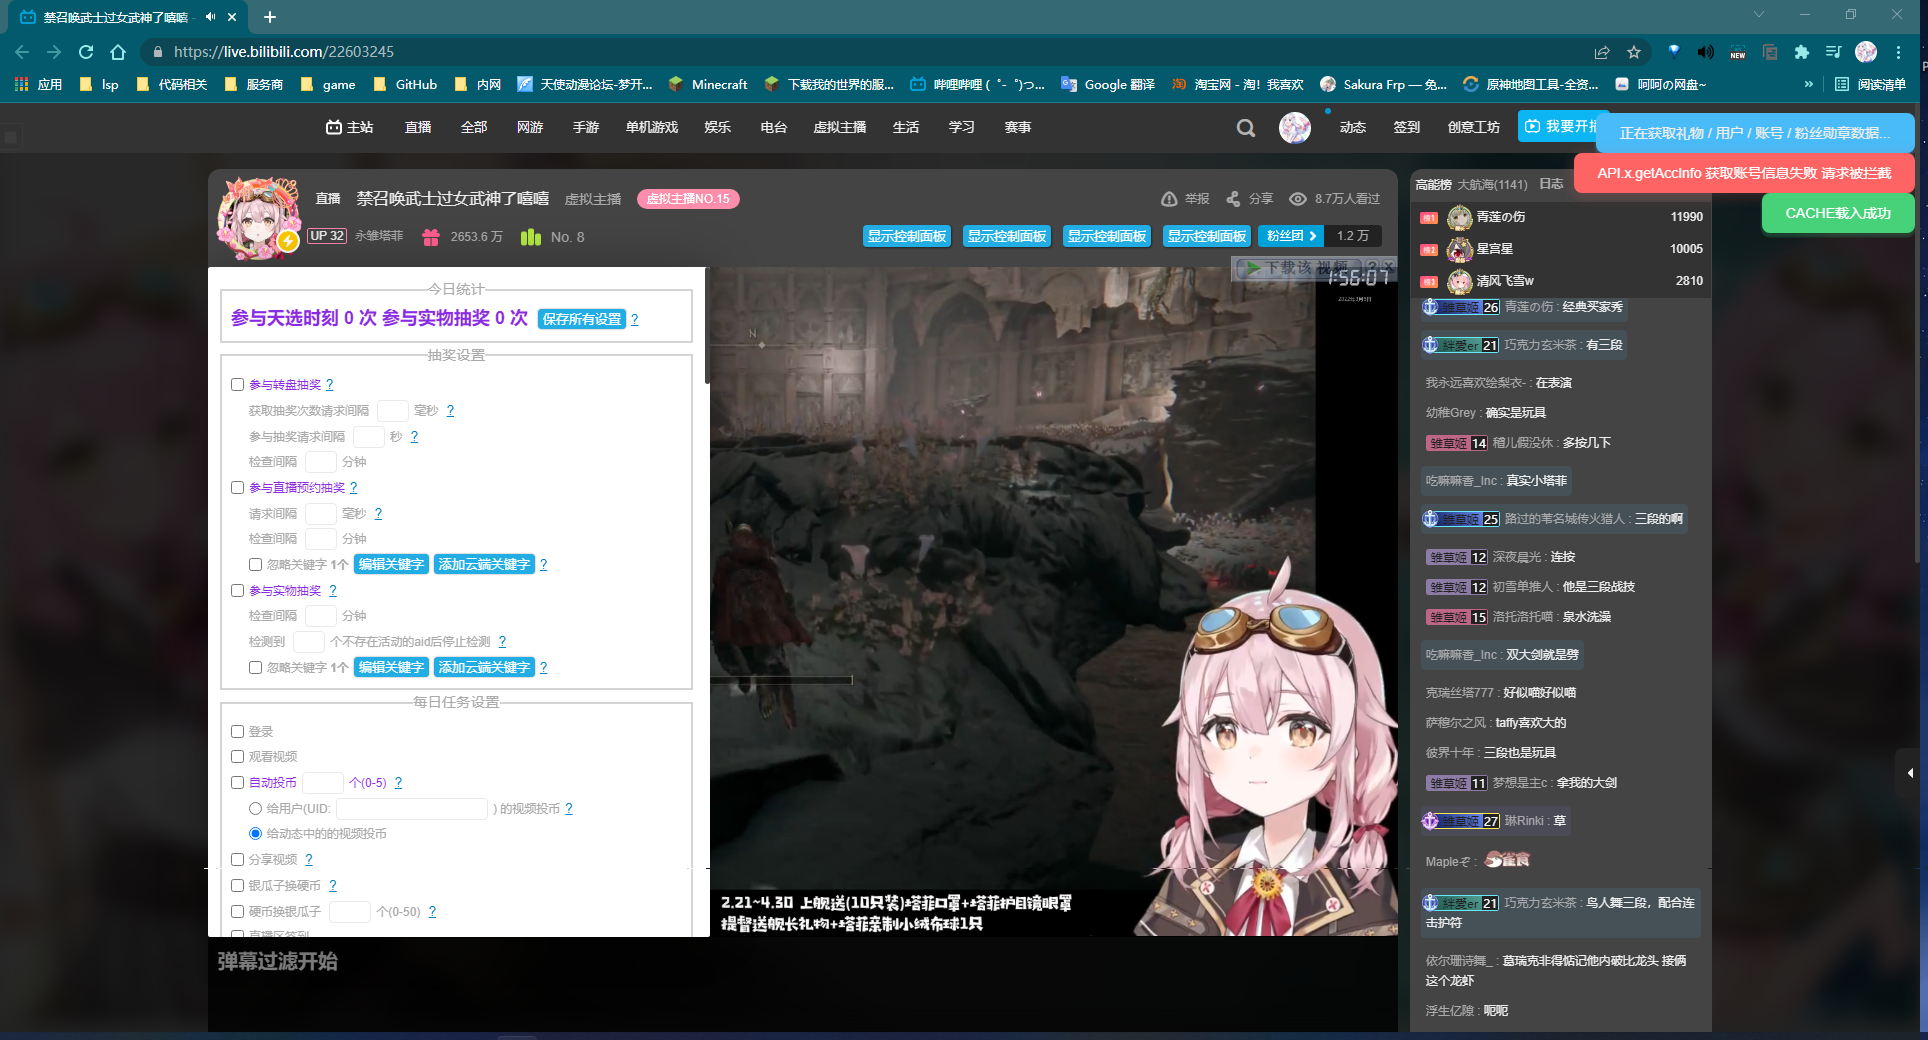Viewport: 1928px width, 1040px height.
Task: Enable 硬币换银瓜子 checkbox
Action: coord(238,912)
